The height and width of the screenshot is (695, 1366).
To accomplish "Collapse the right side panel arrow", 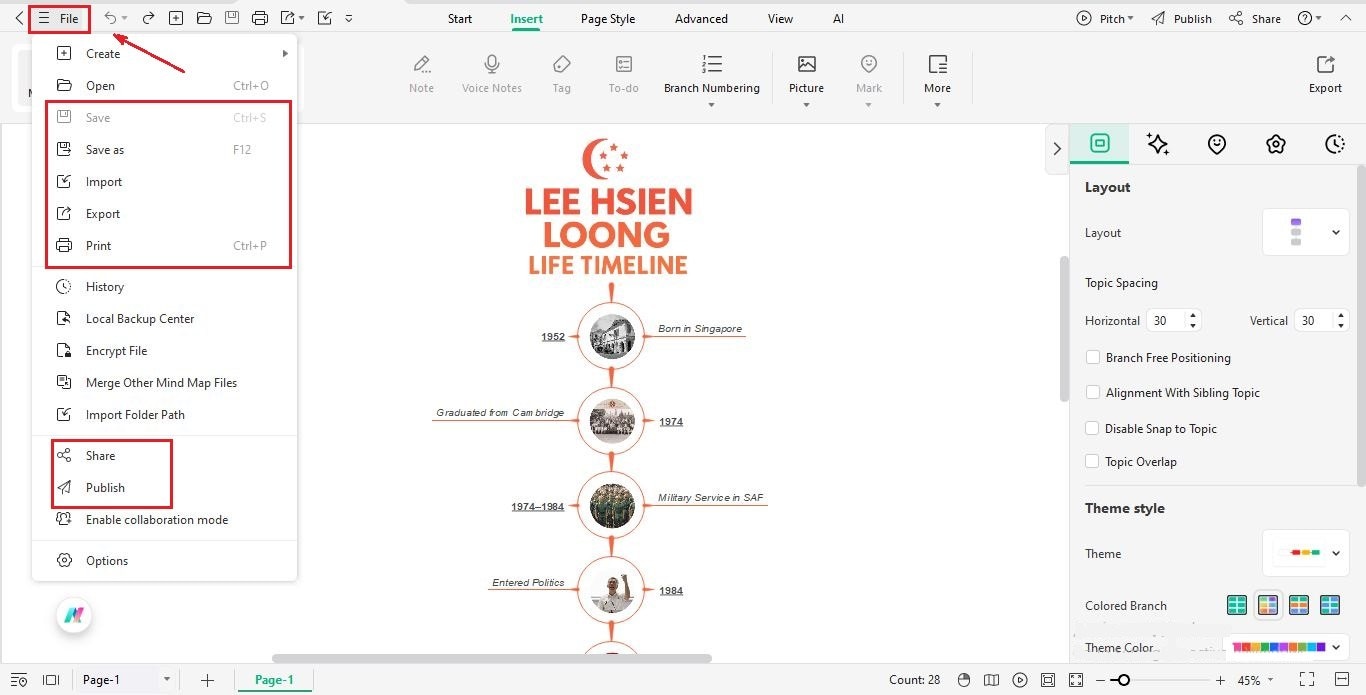I will [x=1057, y=149].
